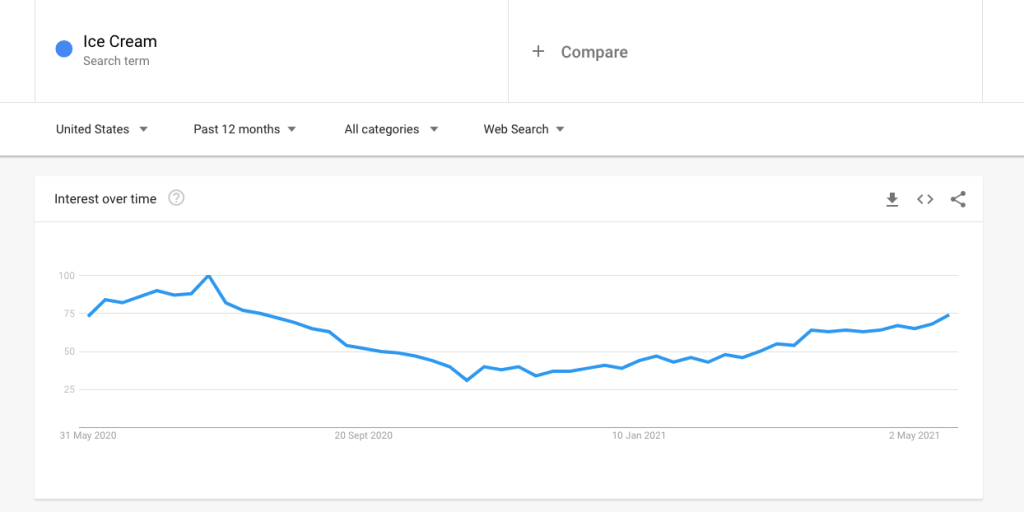The width and height of the screenshot is (1024, 512).
Task: Click the blue Ice Cream color dot
Action: tap(64, 49)
